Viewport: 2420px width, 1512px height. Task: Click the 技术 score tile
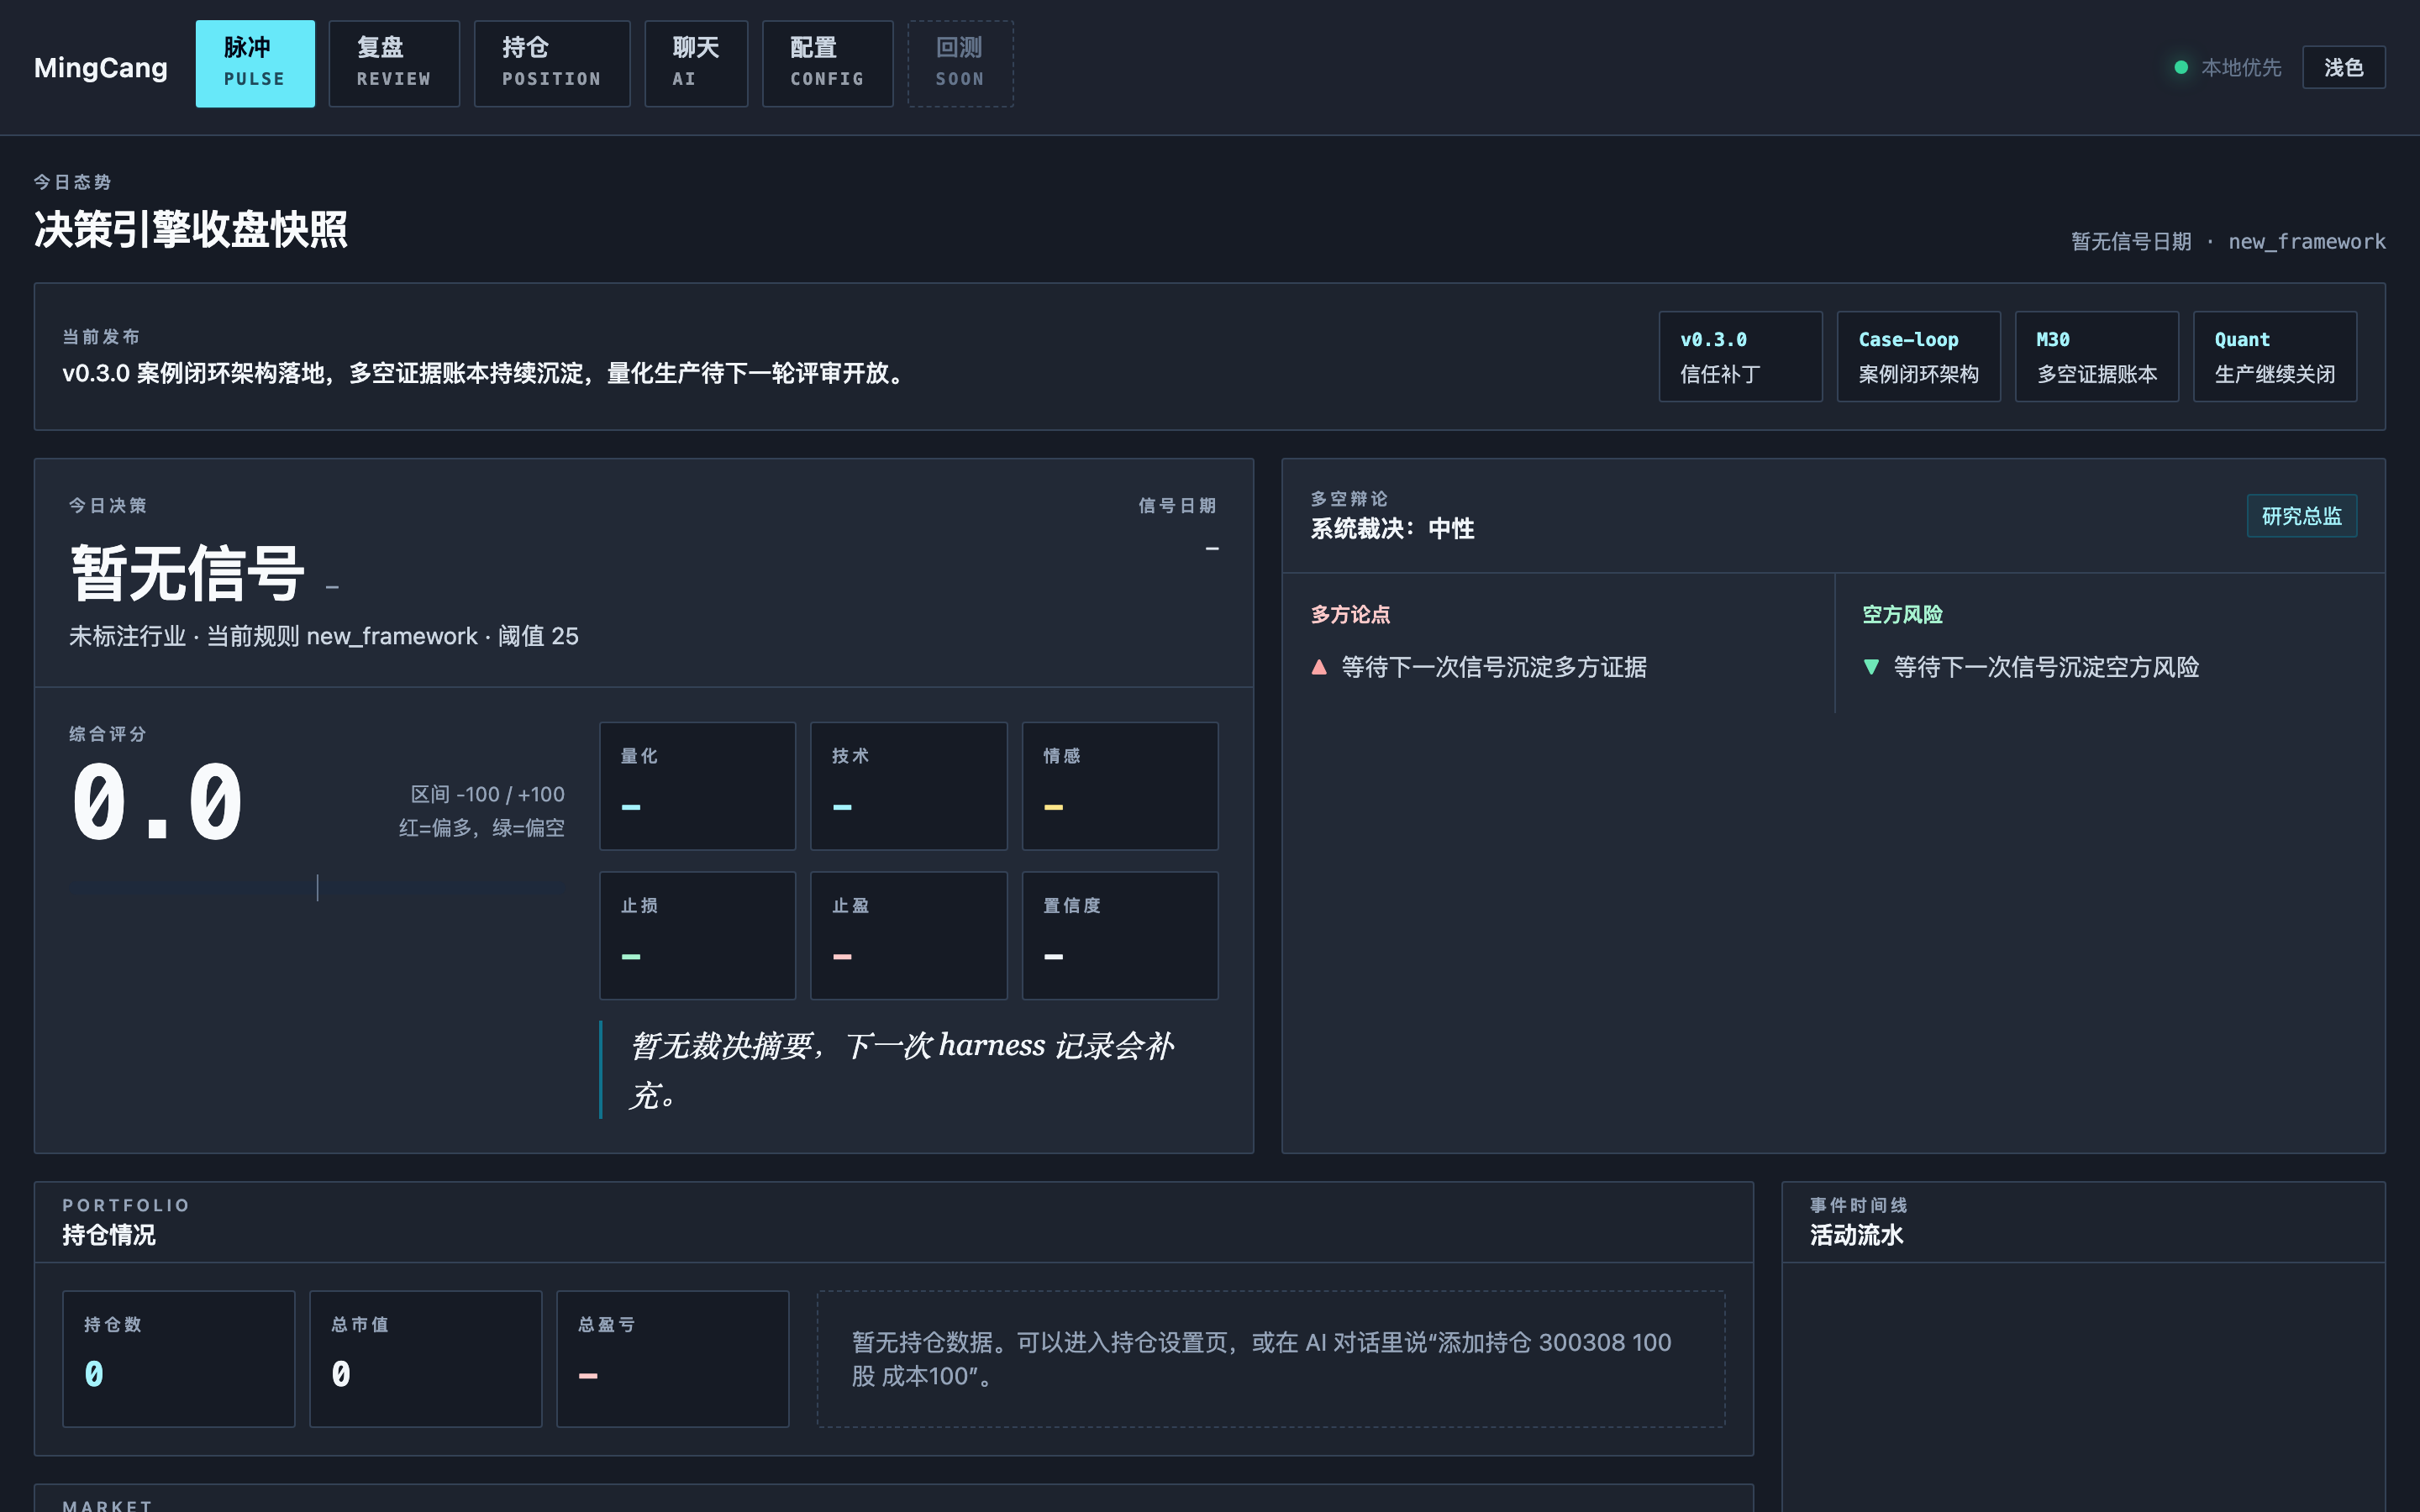click(x=908, y=786)
